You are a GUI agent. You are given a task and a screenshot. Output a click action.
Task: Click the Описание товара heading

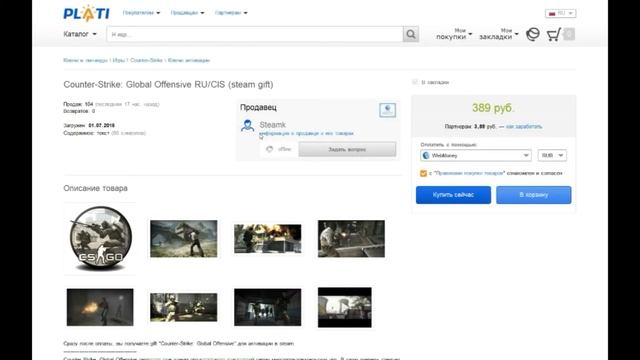[96, 188]
